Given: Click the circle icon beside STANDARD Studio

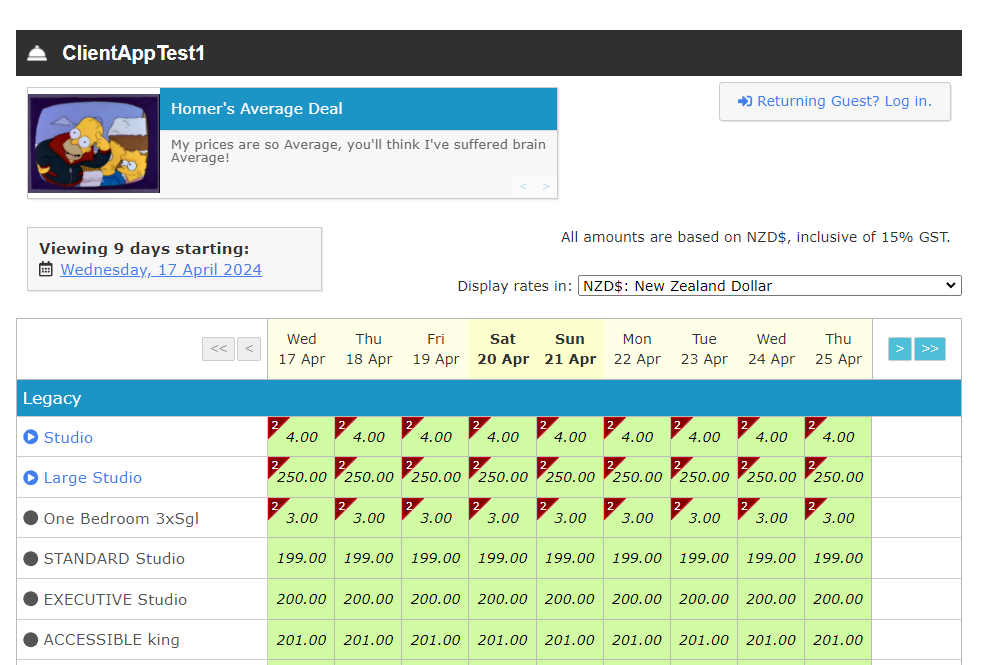Looking at the screenshot, I should tap(31, 558).
